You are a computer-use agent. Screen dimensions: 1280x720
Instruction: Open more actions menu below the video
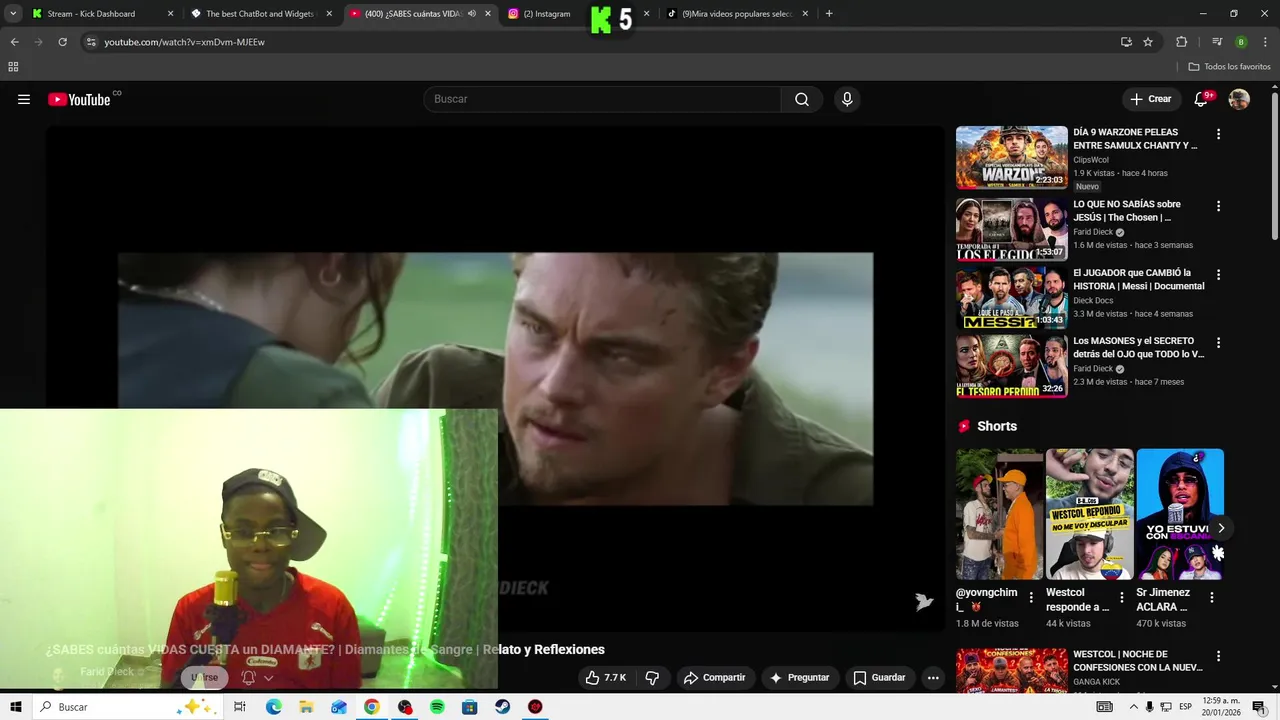click(933, 677)
